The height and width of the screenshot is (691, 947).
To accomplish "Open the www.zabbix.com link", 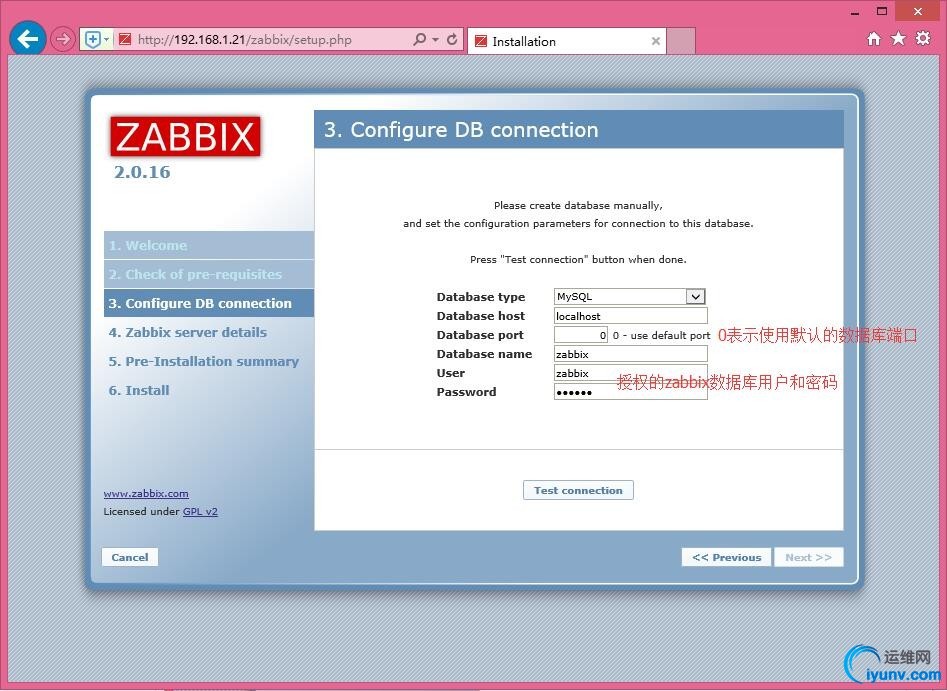I will tap(146, 493).
